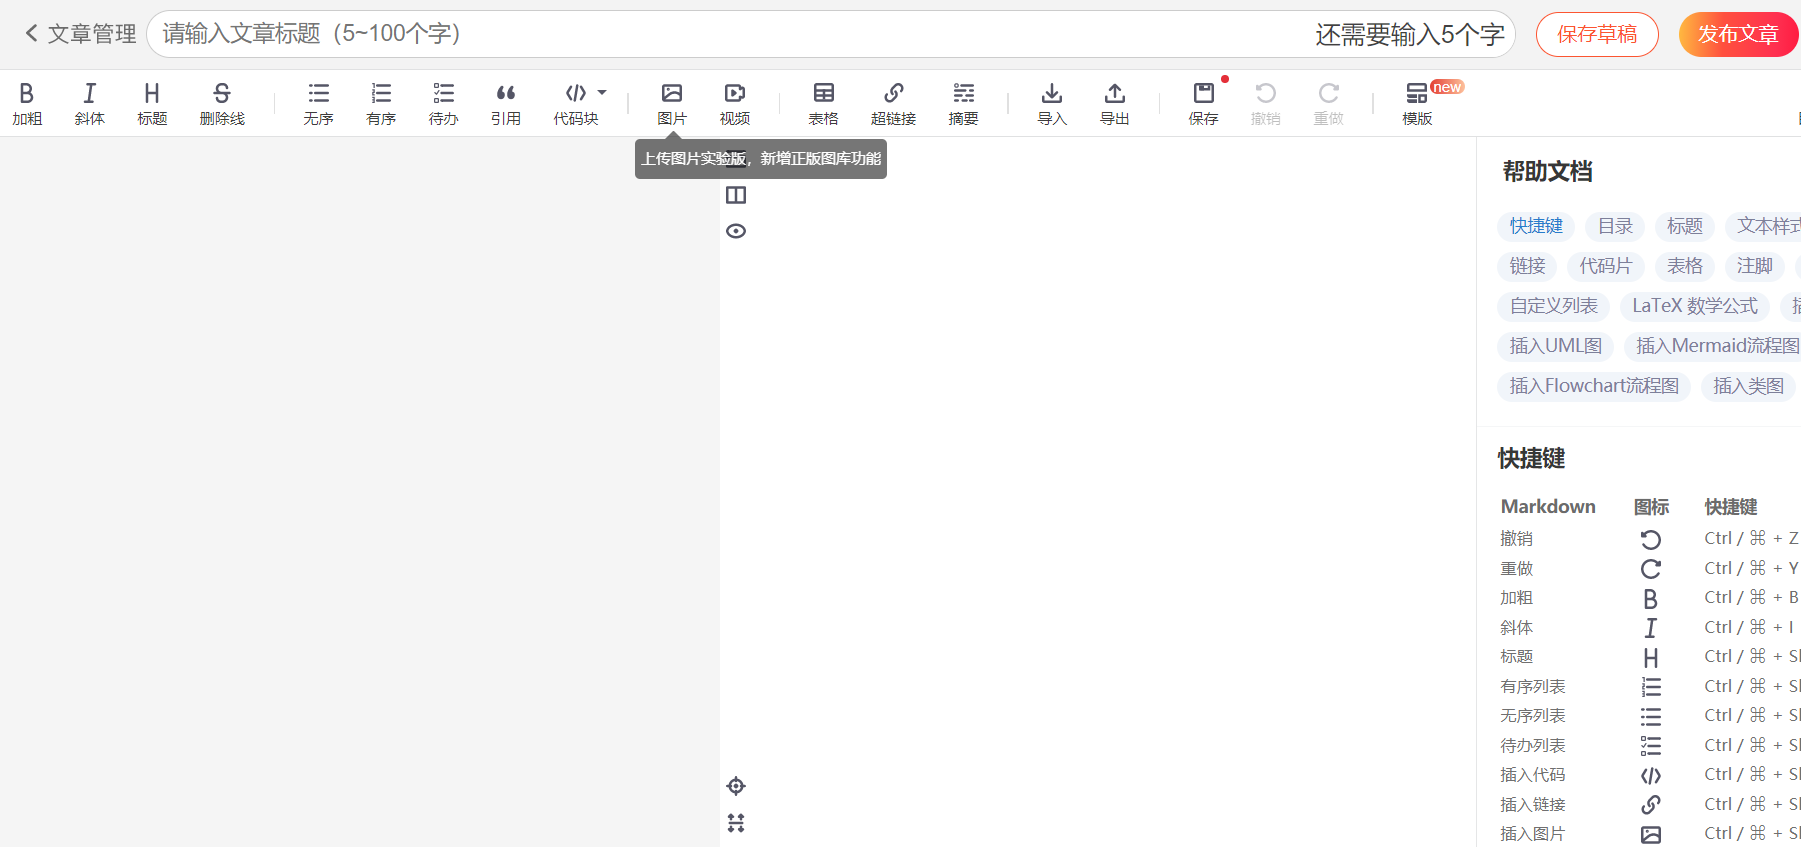The width and height of the screenshot is (1801, 847).
Task: Select the 自定义列表 help tag
Action: pyautogui.click(x=1554, y=306)
